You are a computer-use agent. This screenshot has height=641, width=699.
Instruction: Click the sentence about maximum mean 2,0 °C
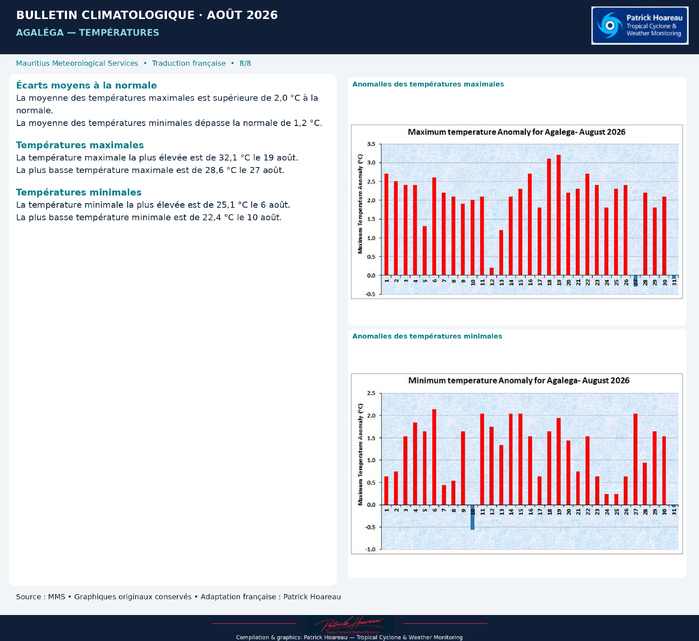pos(167,104)
